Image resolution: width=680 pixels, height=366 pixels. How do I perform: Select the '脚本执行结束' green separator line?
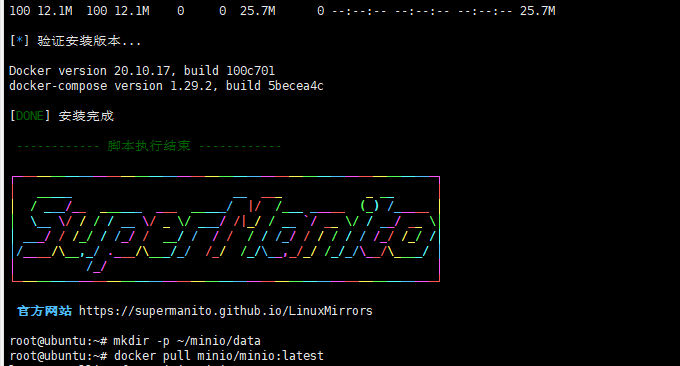point(149,146)
